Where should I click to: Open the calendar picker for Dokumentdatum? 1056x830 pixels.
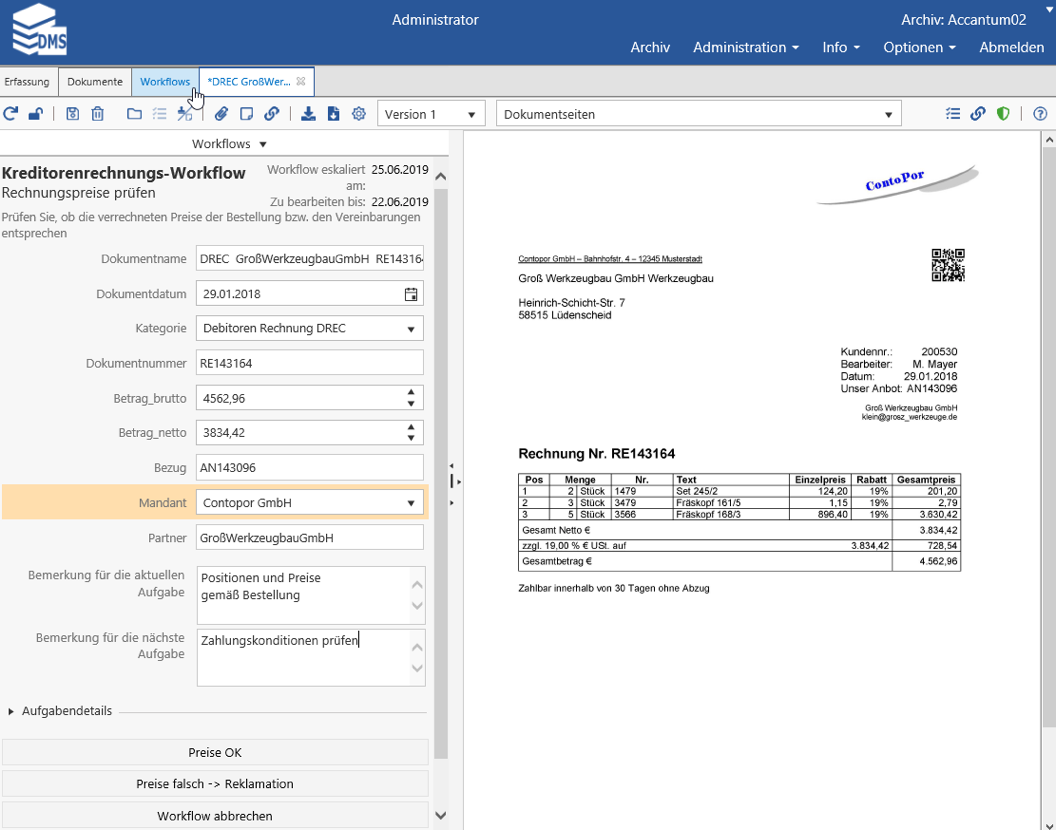(x=411, y=294)
